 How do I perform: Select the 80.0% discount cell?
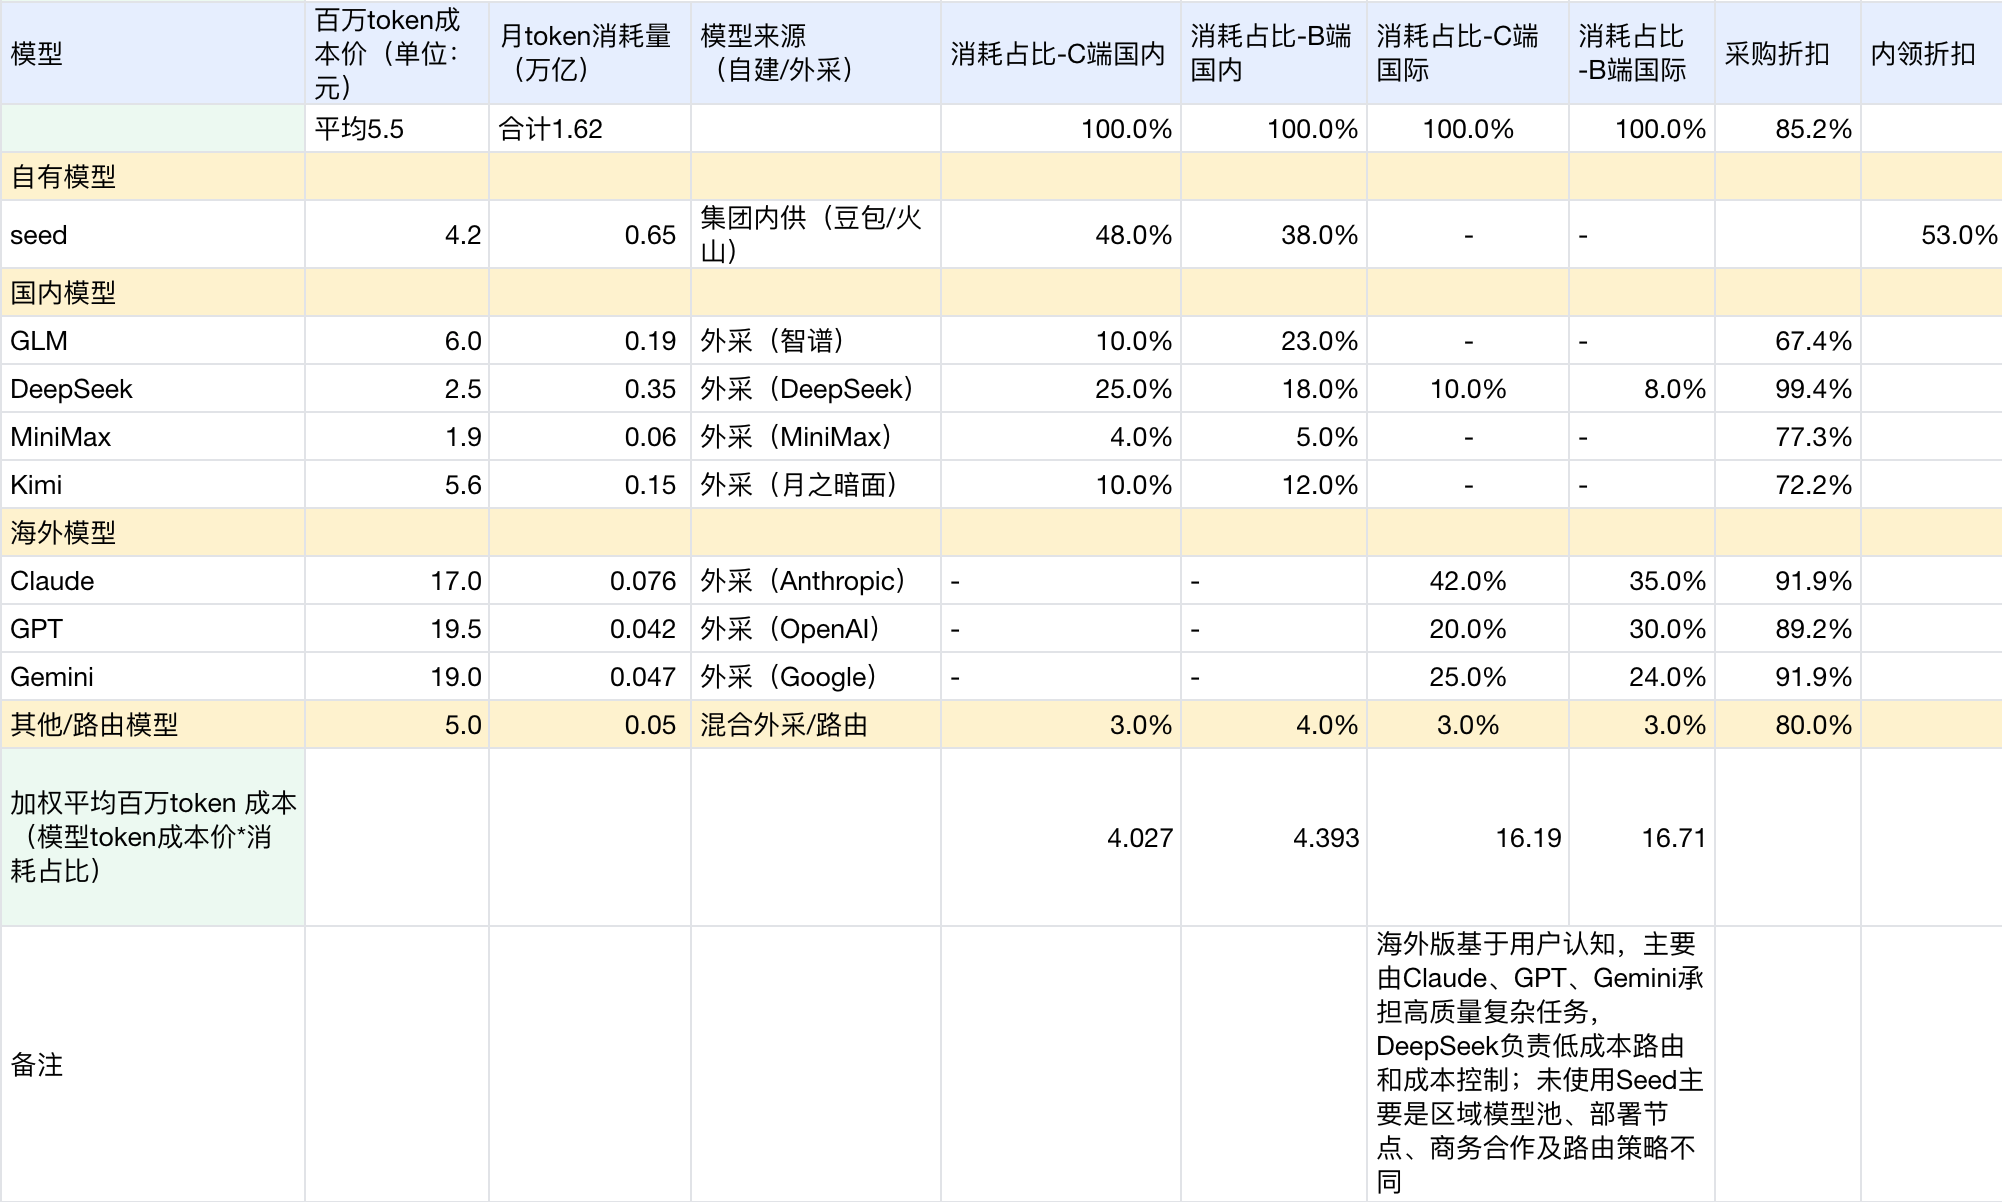[x=1788, y=725]
